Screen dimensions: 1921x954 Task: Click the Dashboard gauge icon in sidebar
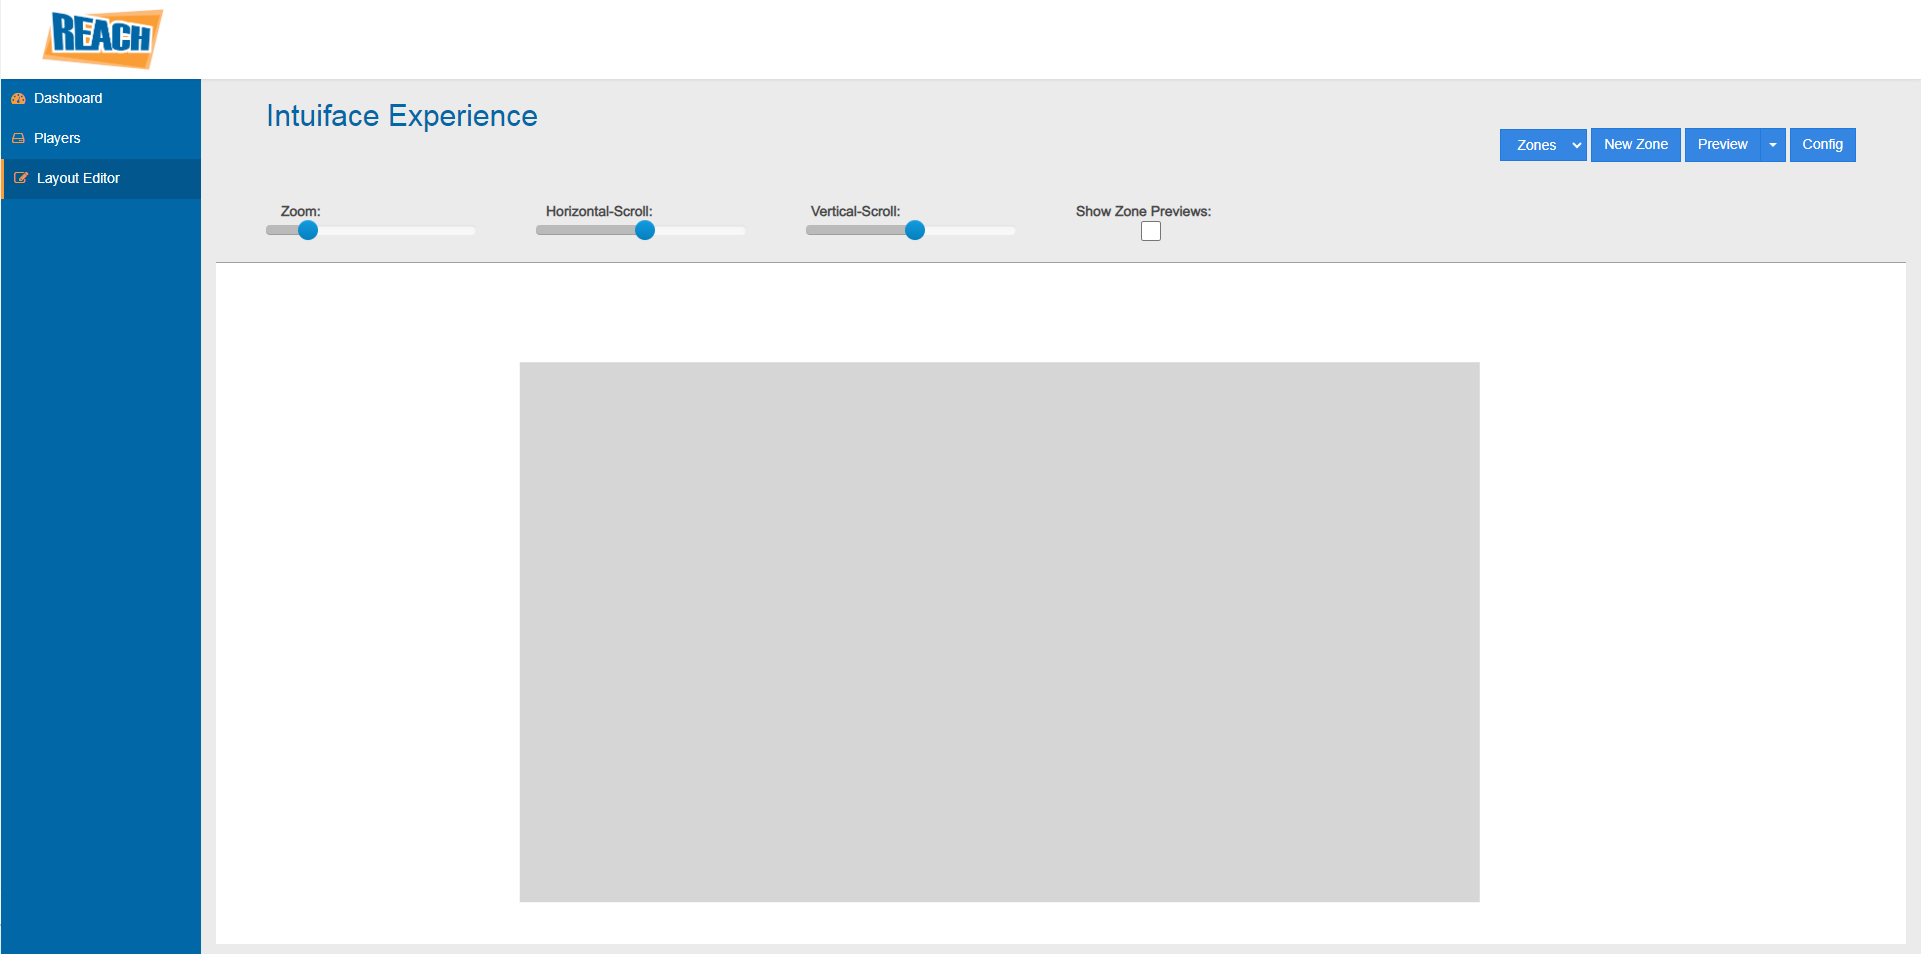point(18,98)
